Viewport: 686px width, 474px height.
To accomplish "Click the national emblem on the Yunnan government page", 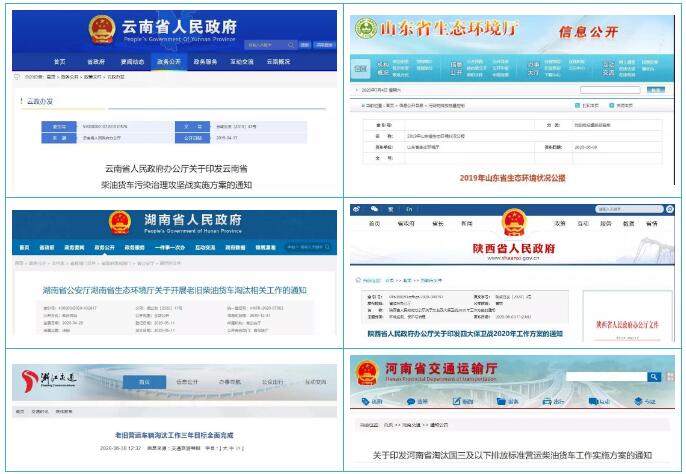I will pyautogui.click(x=102, y=29).
